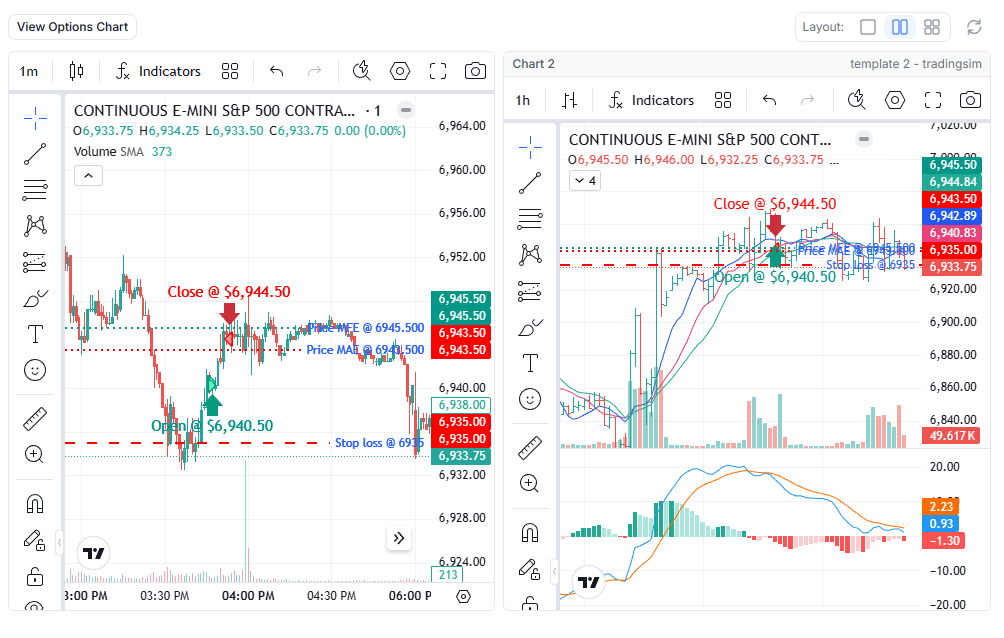Click the 6,938.00 price label on left axis
The width and height of the screenshot is (1004, 638).
pyautogui.click(x=462, y=405)
